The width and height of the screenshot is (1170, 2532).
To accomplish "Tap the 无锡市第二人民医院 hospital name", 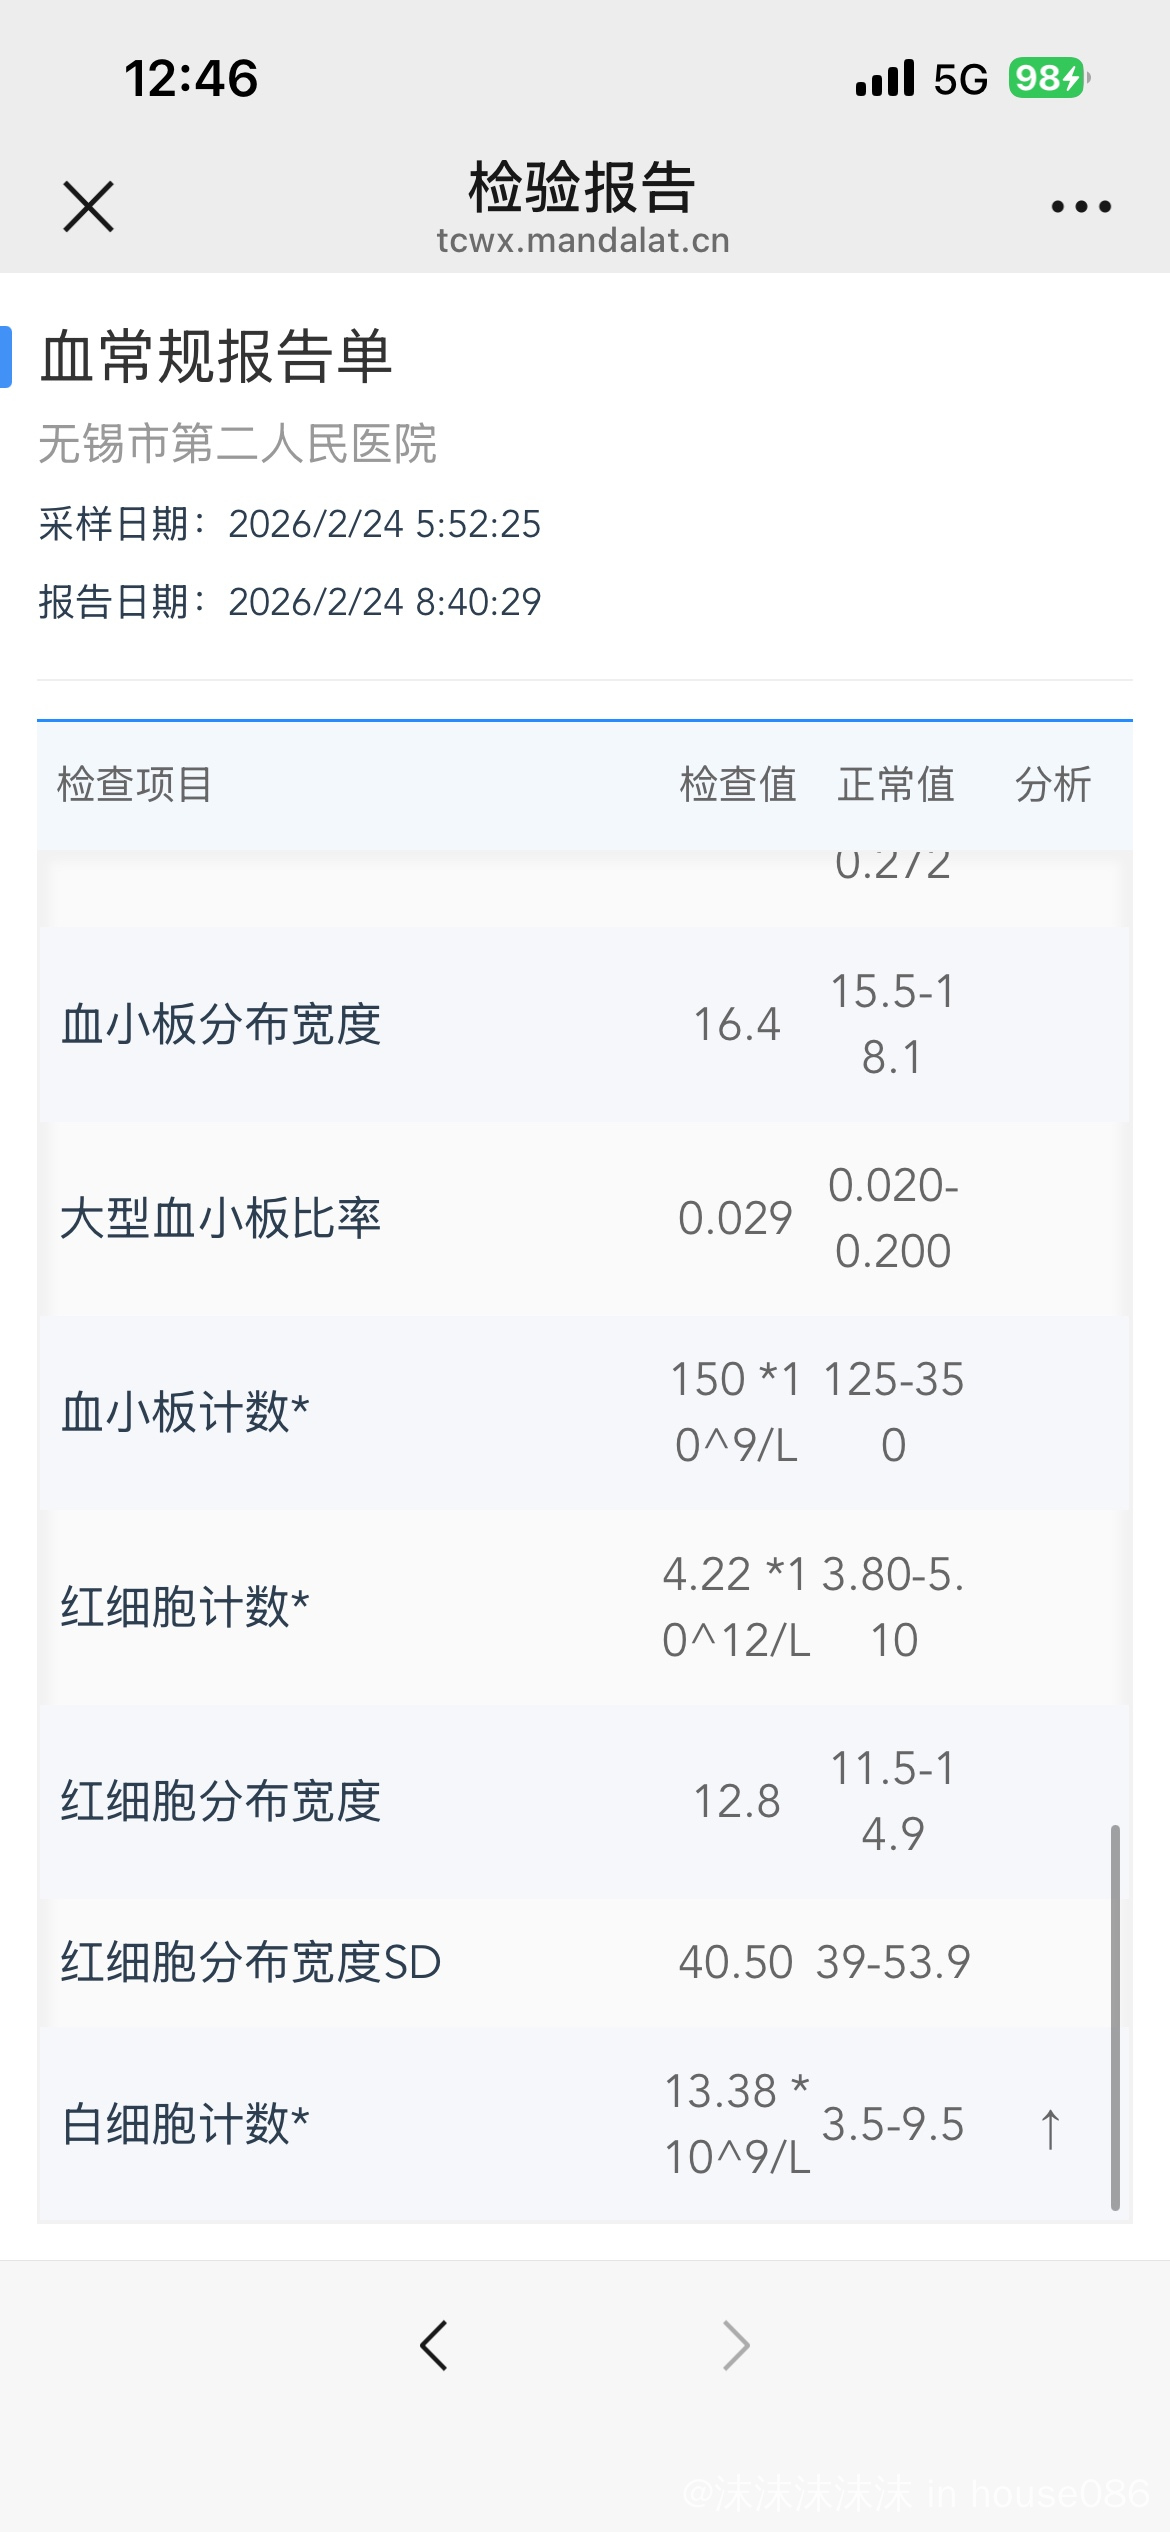I will click(238, 444).
